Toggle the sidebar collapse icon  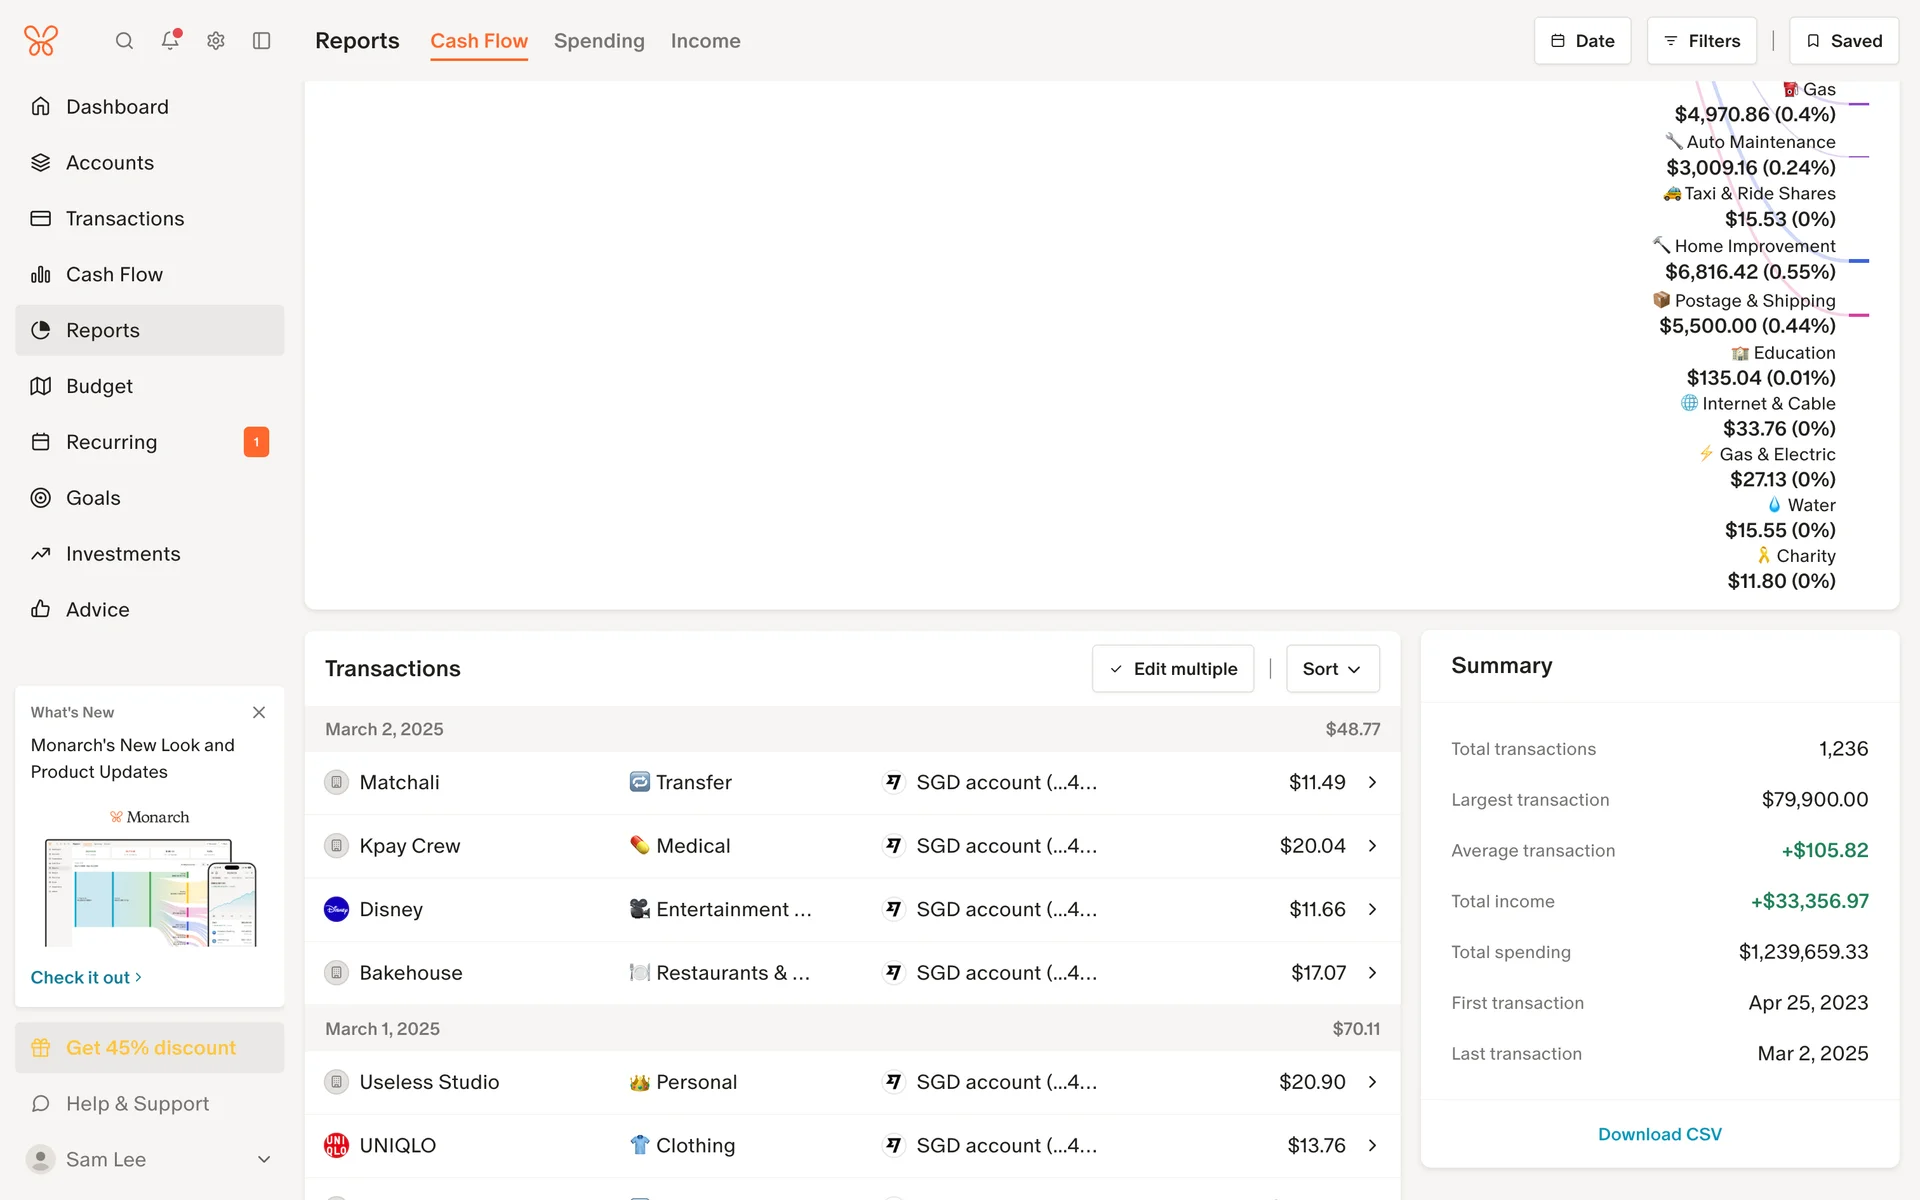tap(262, 41)
